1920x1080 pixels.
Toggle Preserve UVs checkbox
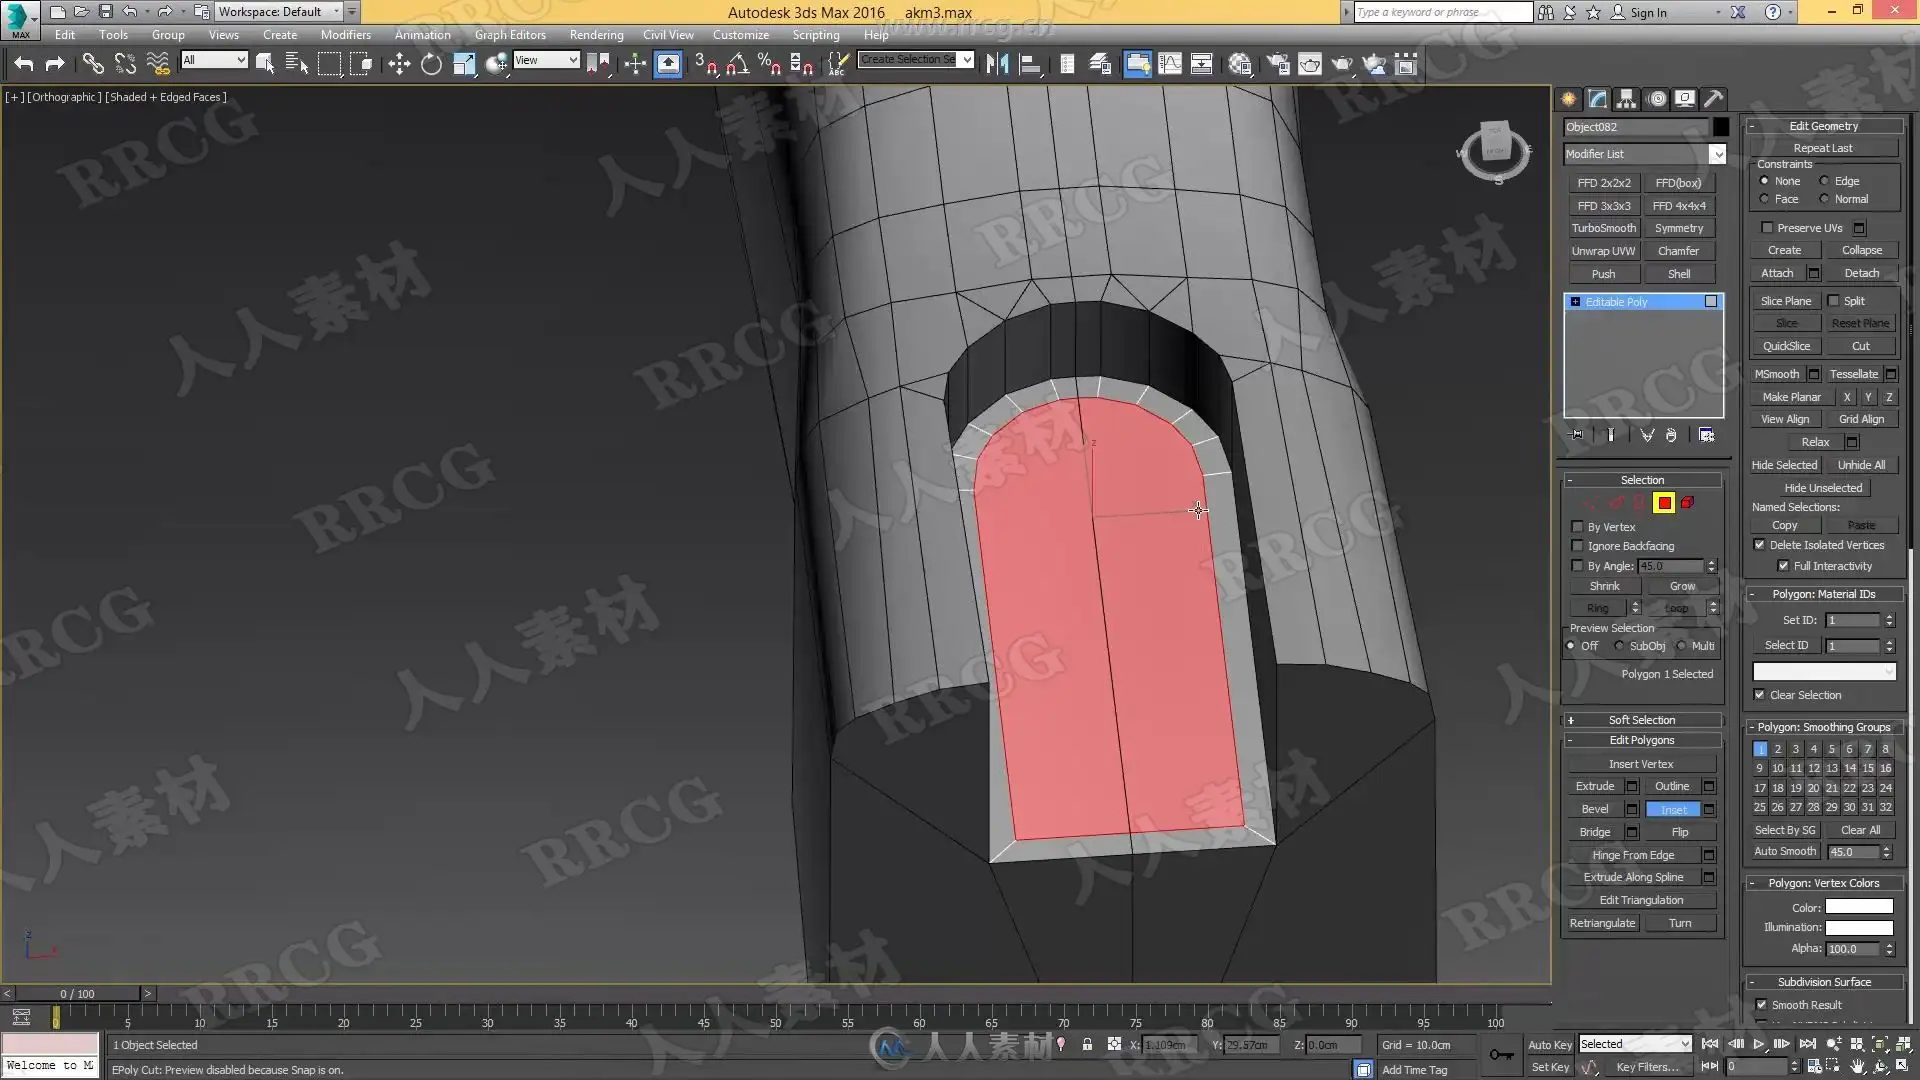(1767, 228)
